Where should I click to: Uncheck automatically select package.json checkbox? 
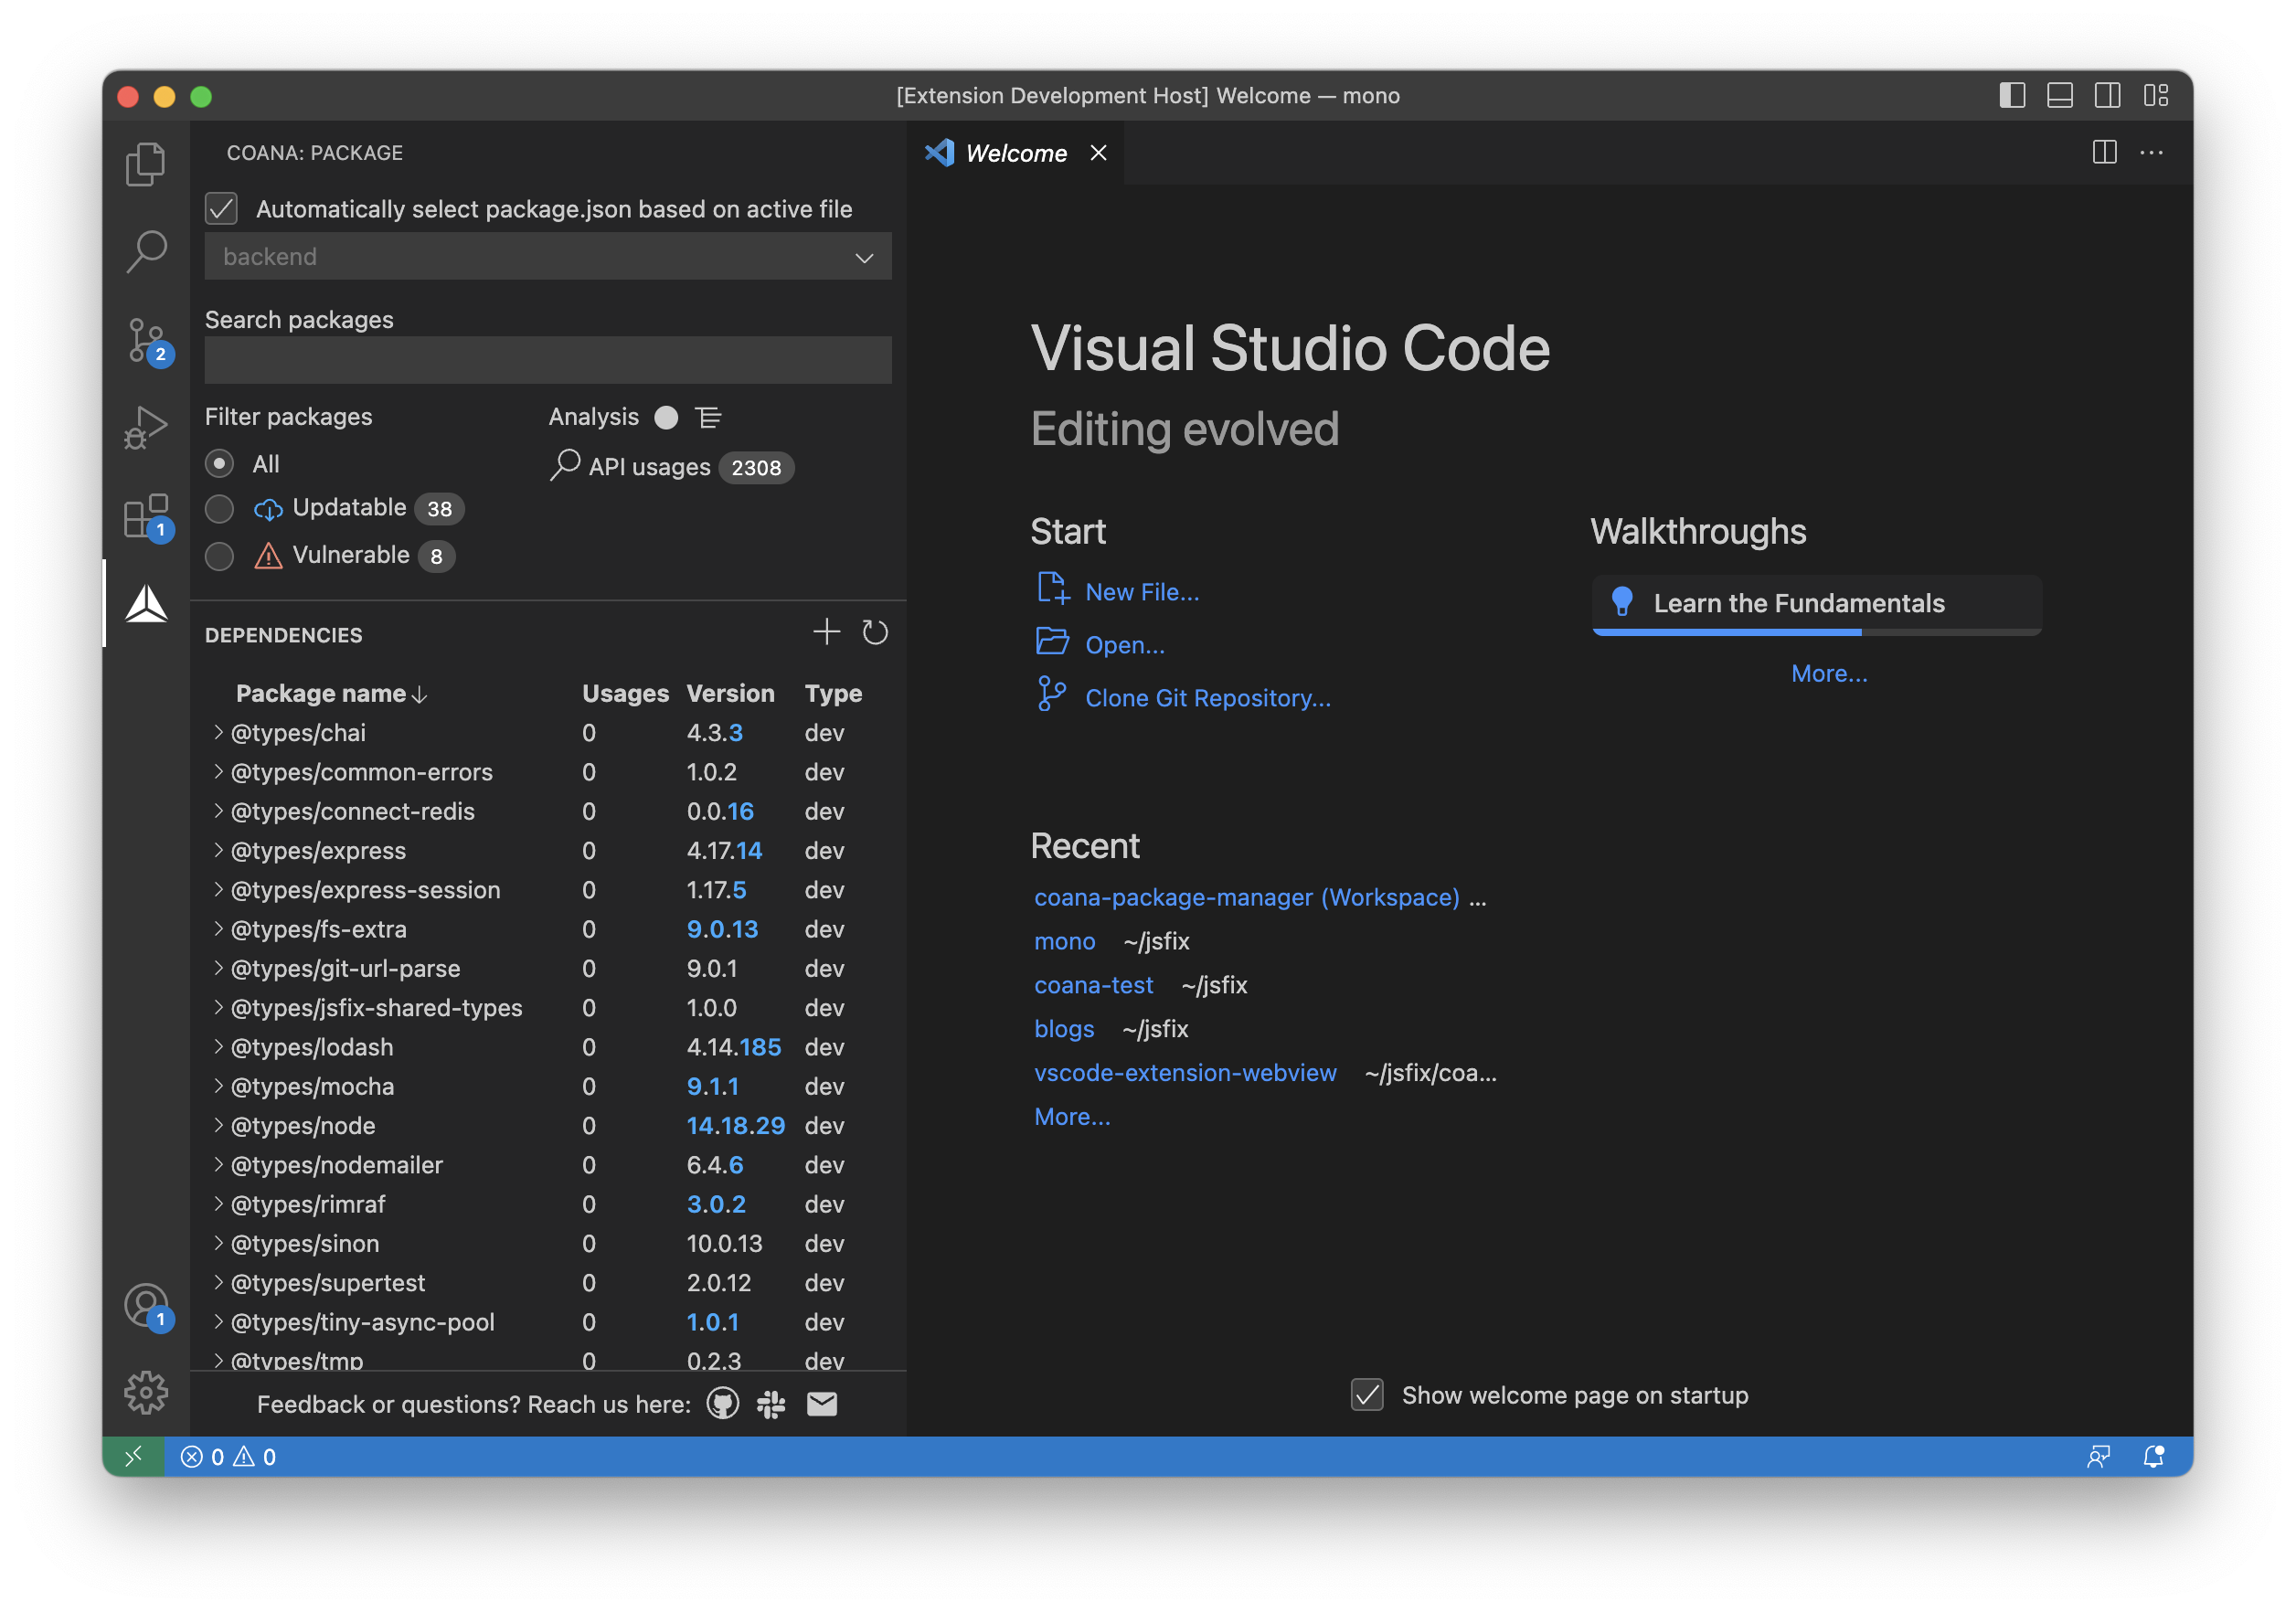tap(222, 209)
